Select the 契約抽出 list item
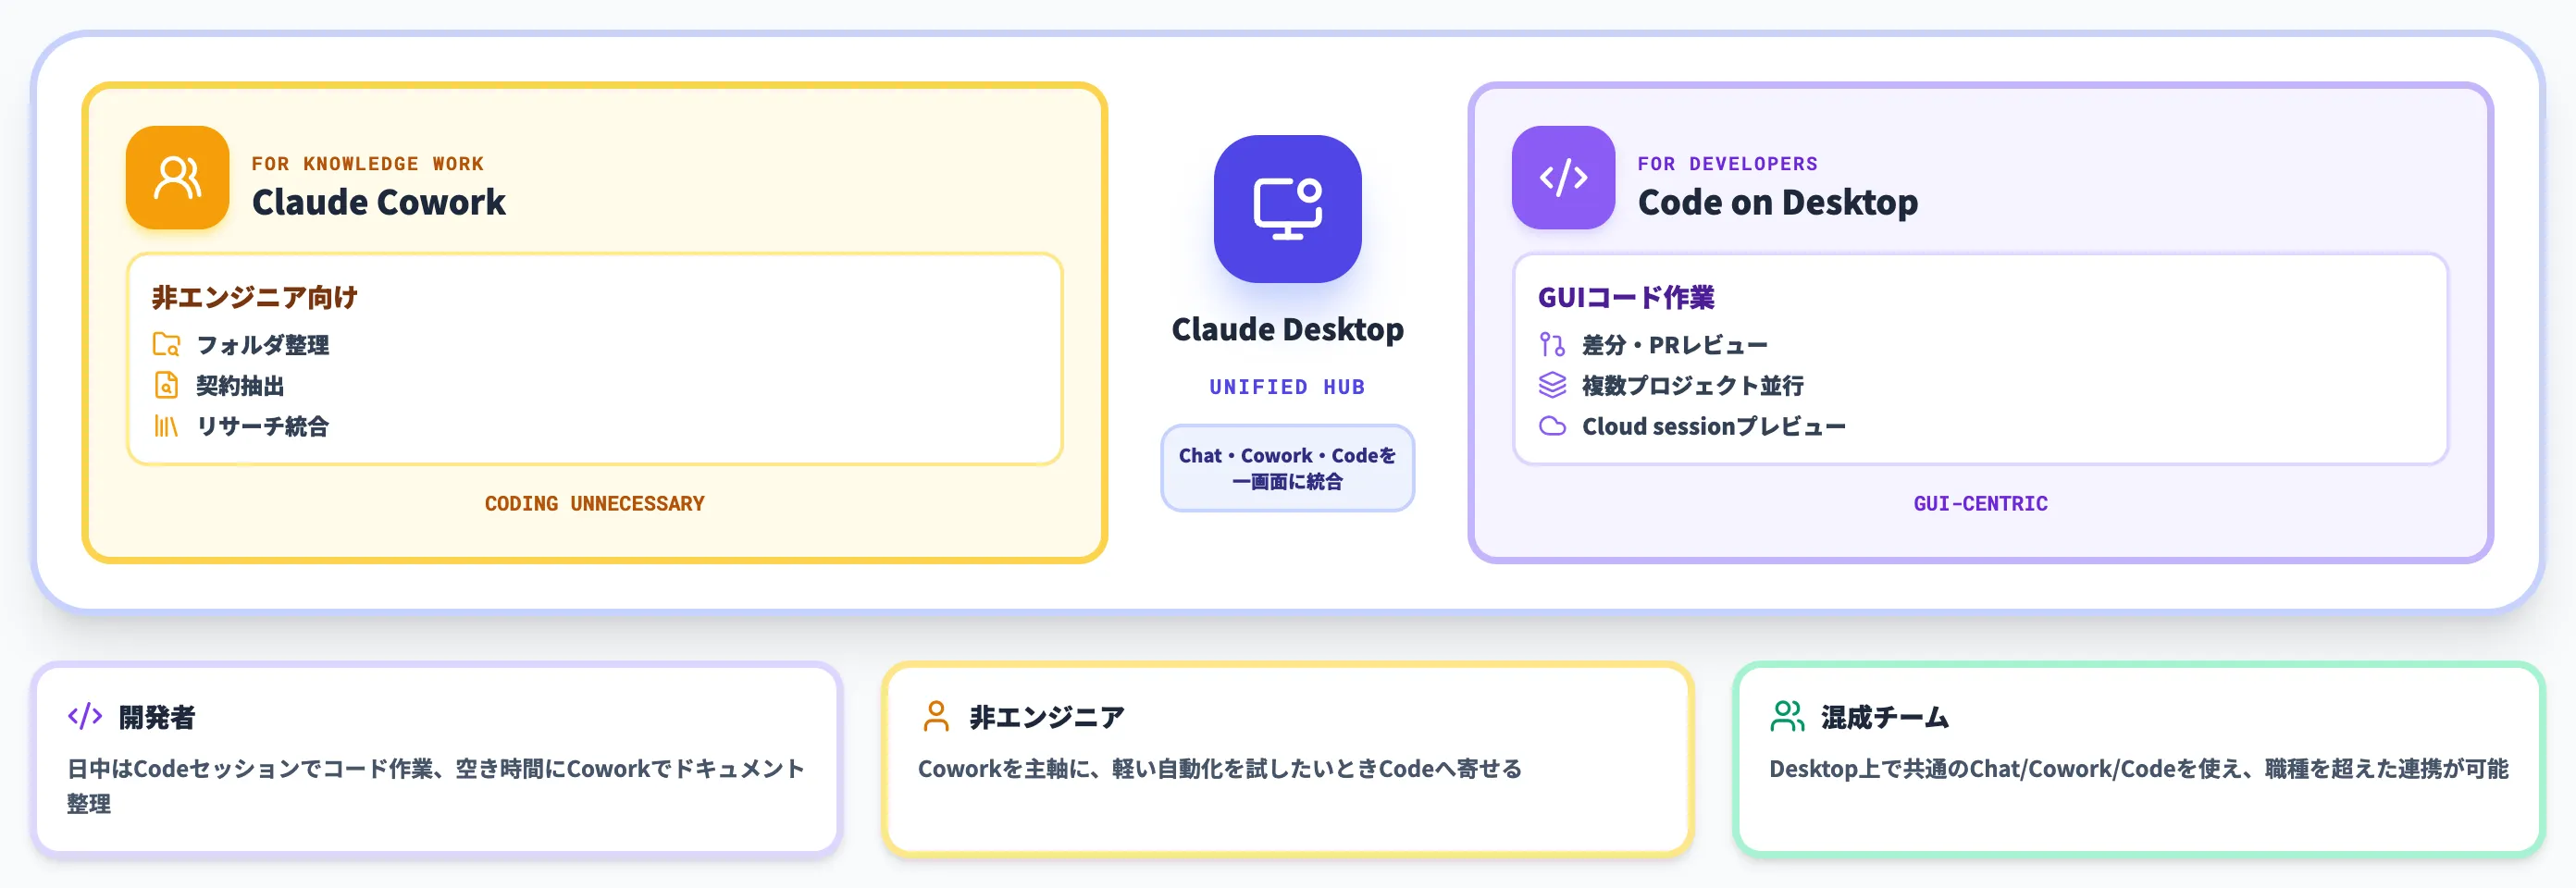Image resolution: width=2576 pixels, height=888 pixels. coord(219,385)
